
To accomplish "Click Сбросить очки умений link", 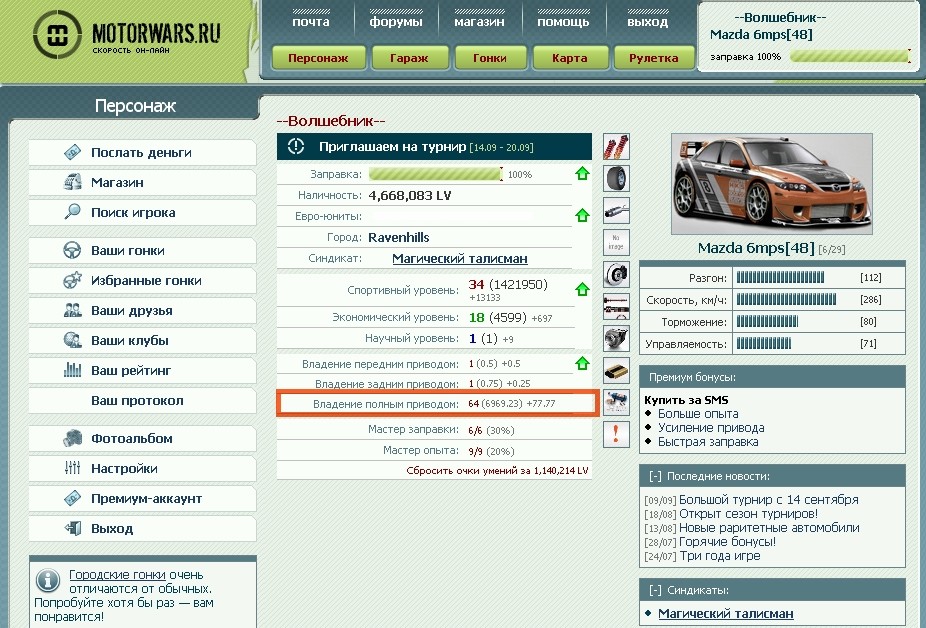I will click(x=497, y=471).
